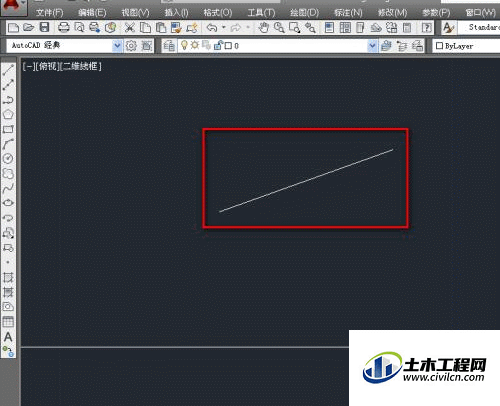Open the 绘图(D) menu

point(304,13)
